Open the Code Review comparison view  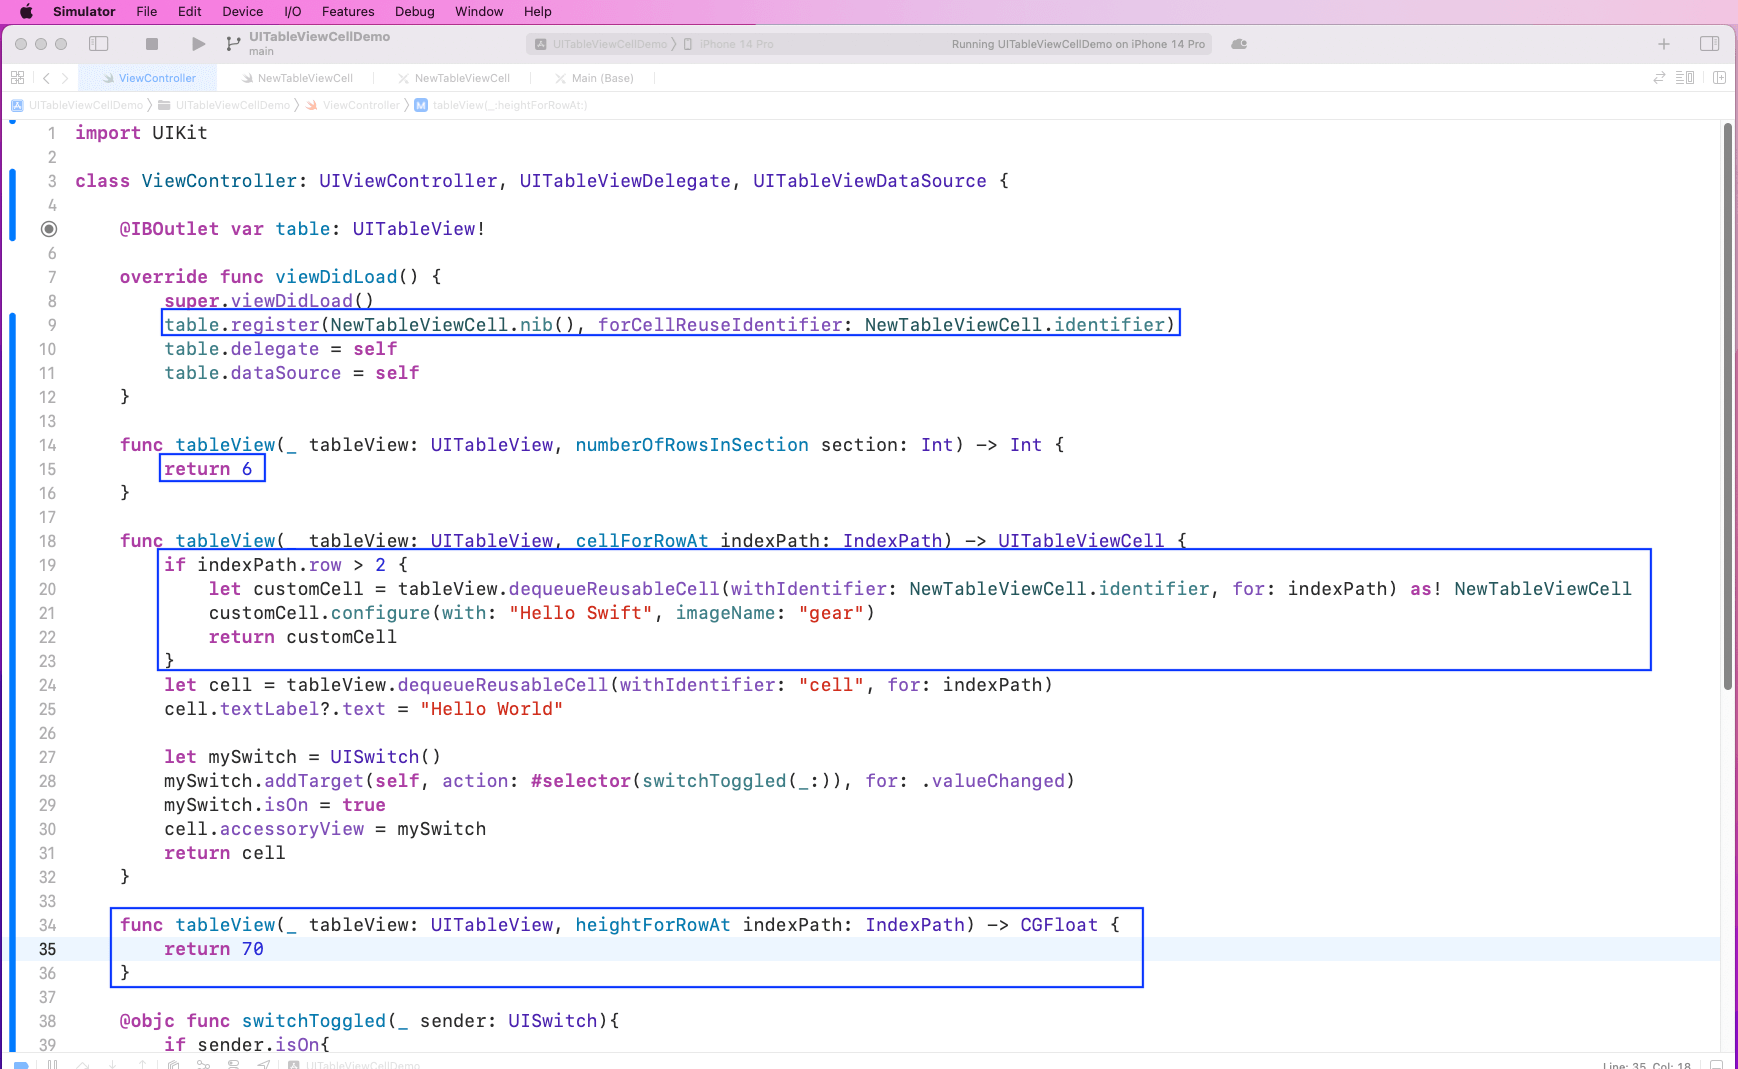pyautogui.click(x=1658, y=77)
